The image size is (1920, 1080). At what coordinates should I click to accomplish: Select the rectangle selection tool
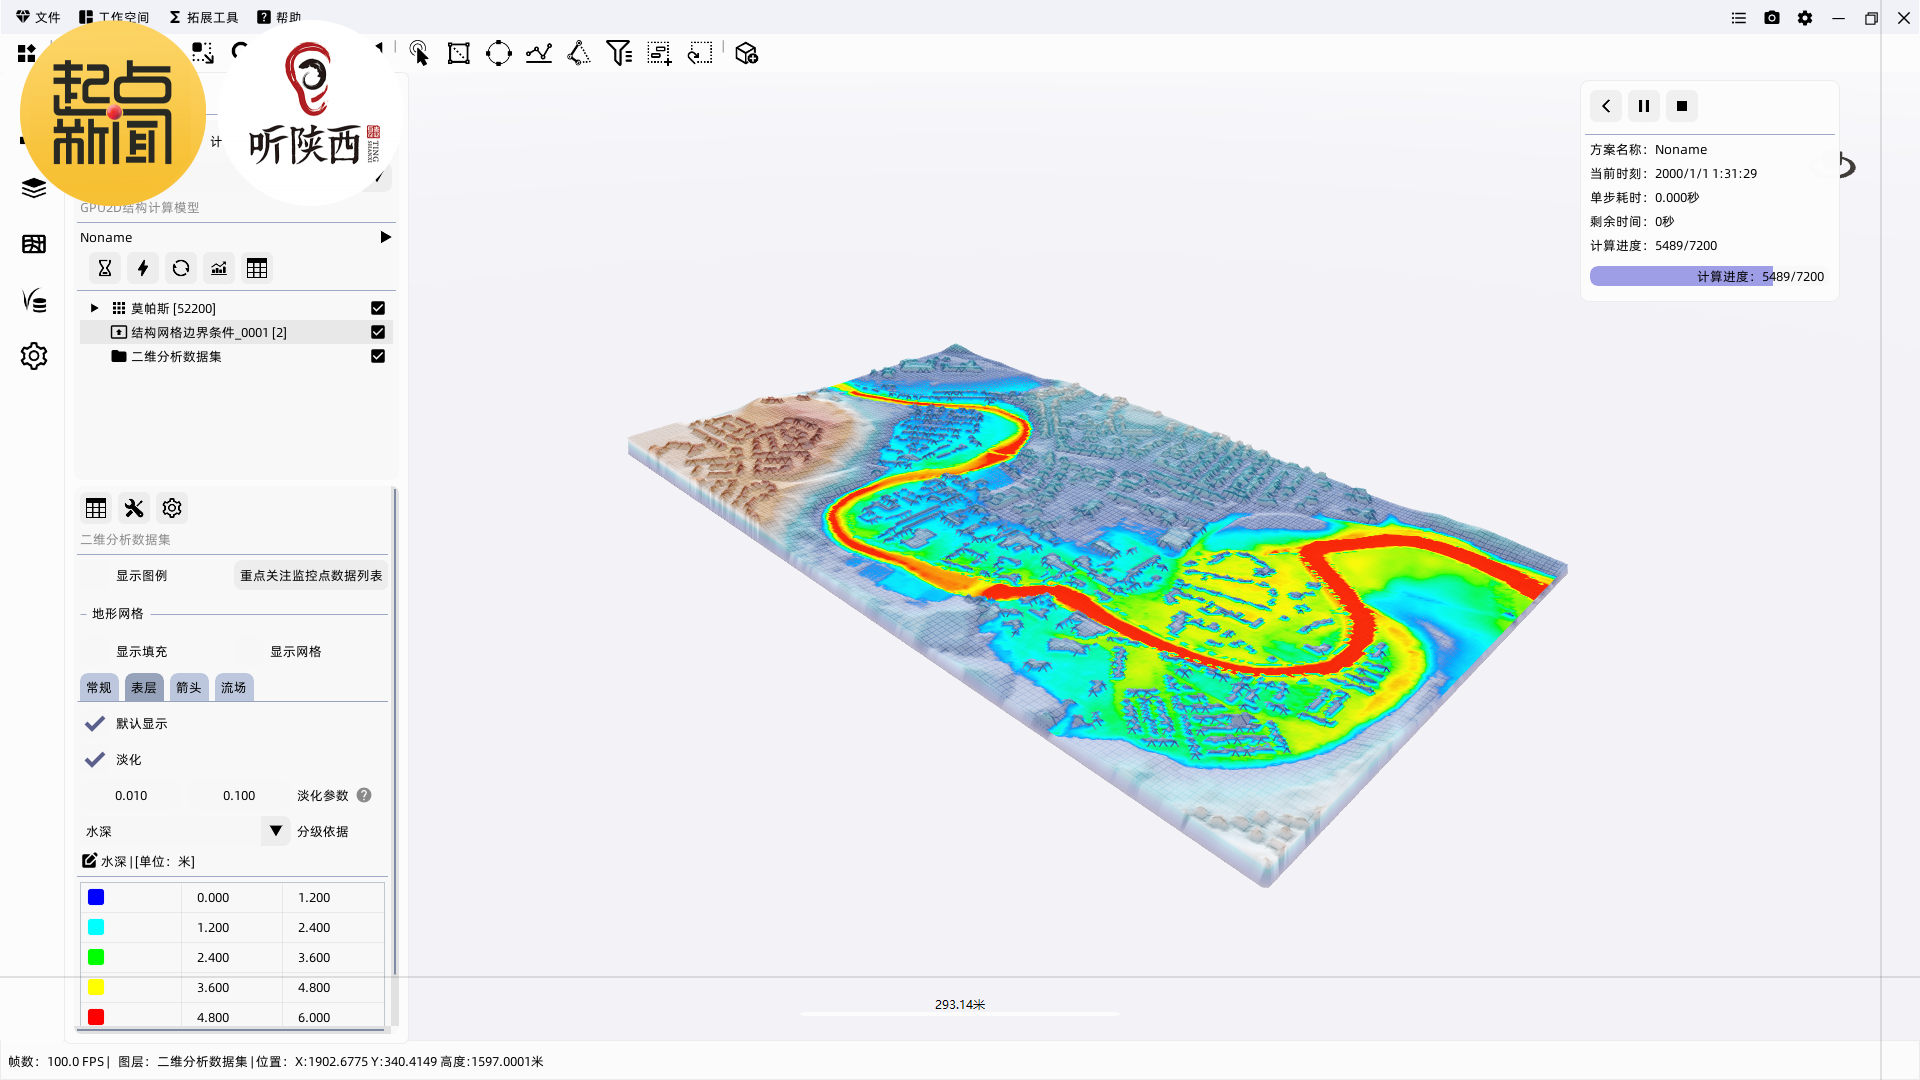click(459, 54)
